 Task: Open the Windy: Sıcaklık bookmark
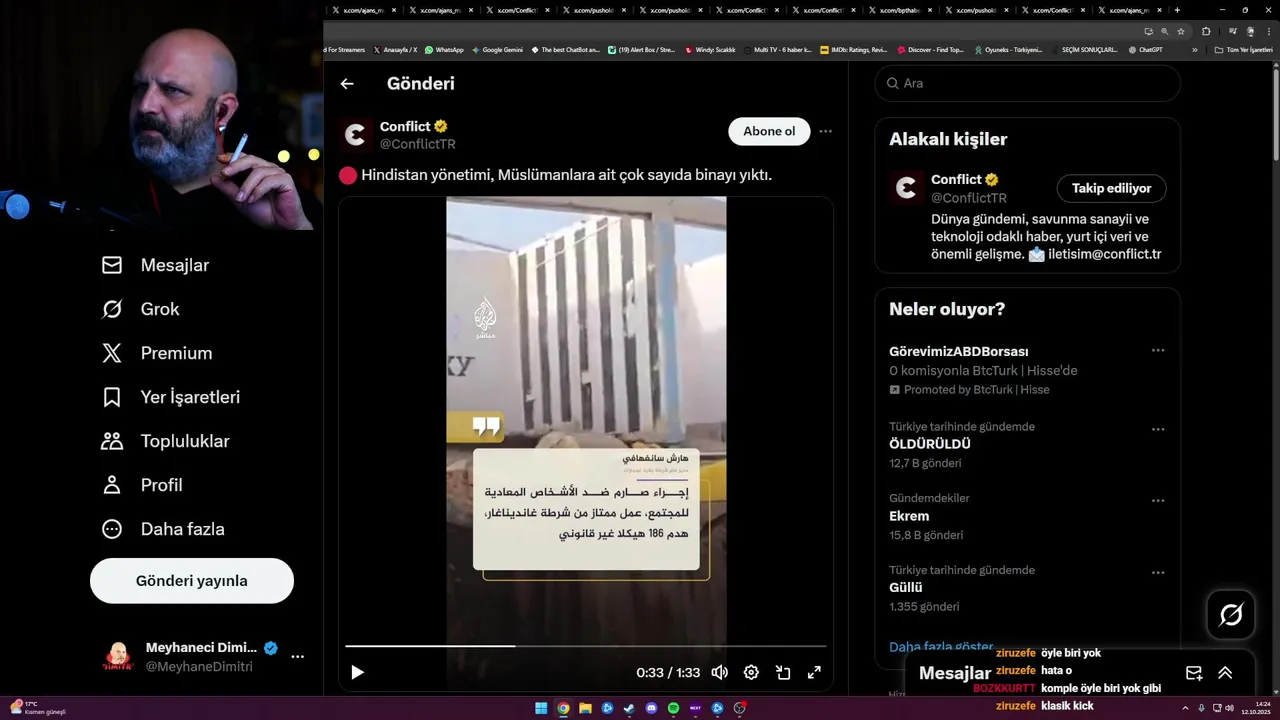tap(710, 49)
